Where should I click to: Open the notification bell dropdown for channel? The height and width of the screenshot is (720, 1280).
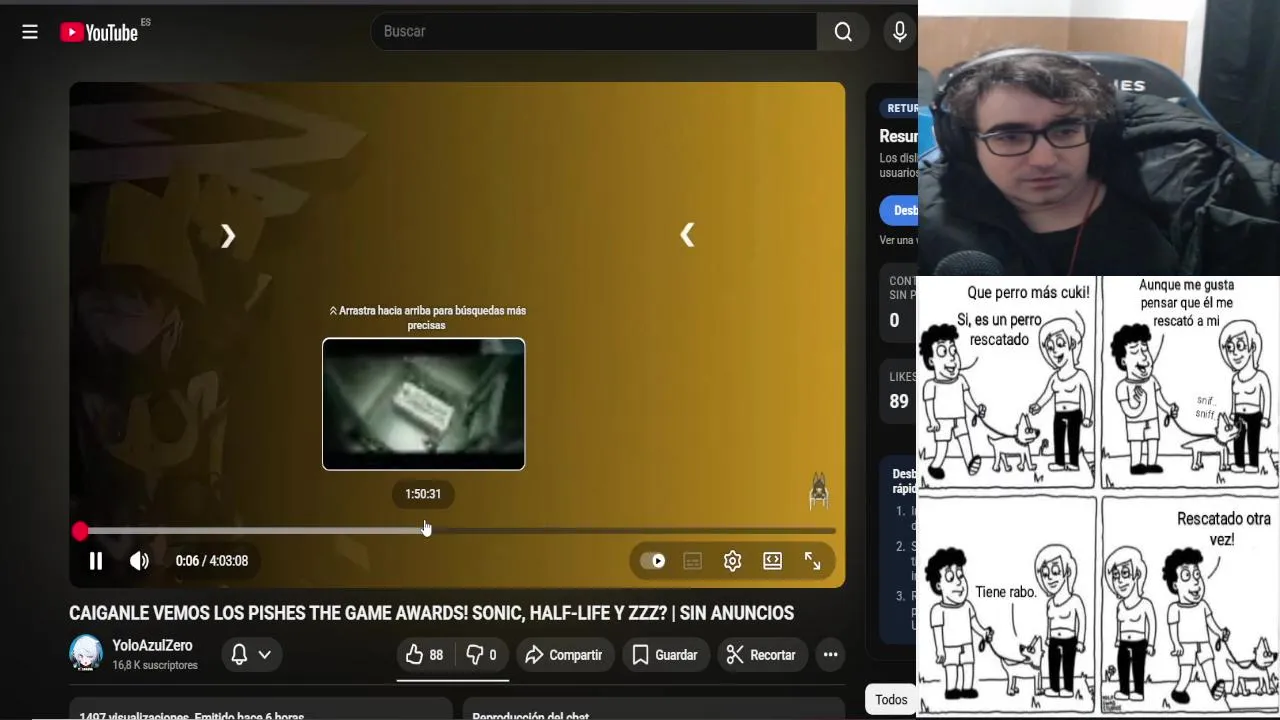[251, 655]
